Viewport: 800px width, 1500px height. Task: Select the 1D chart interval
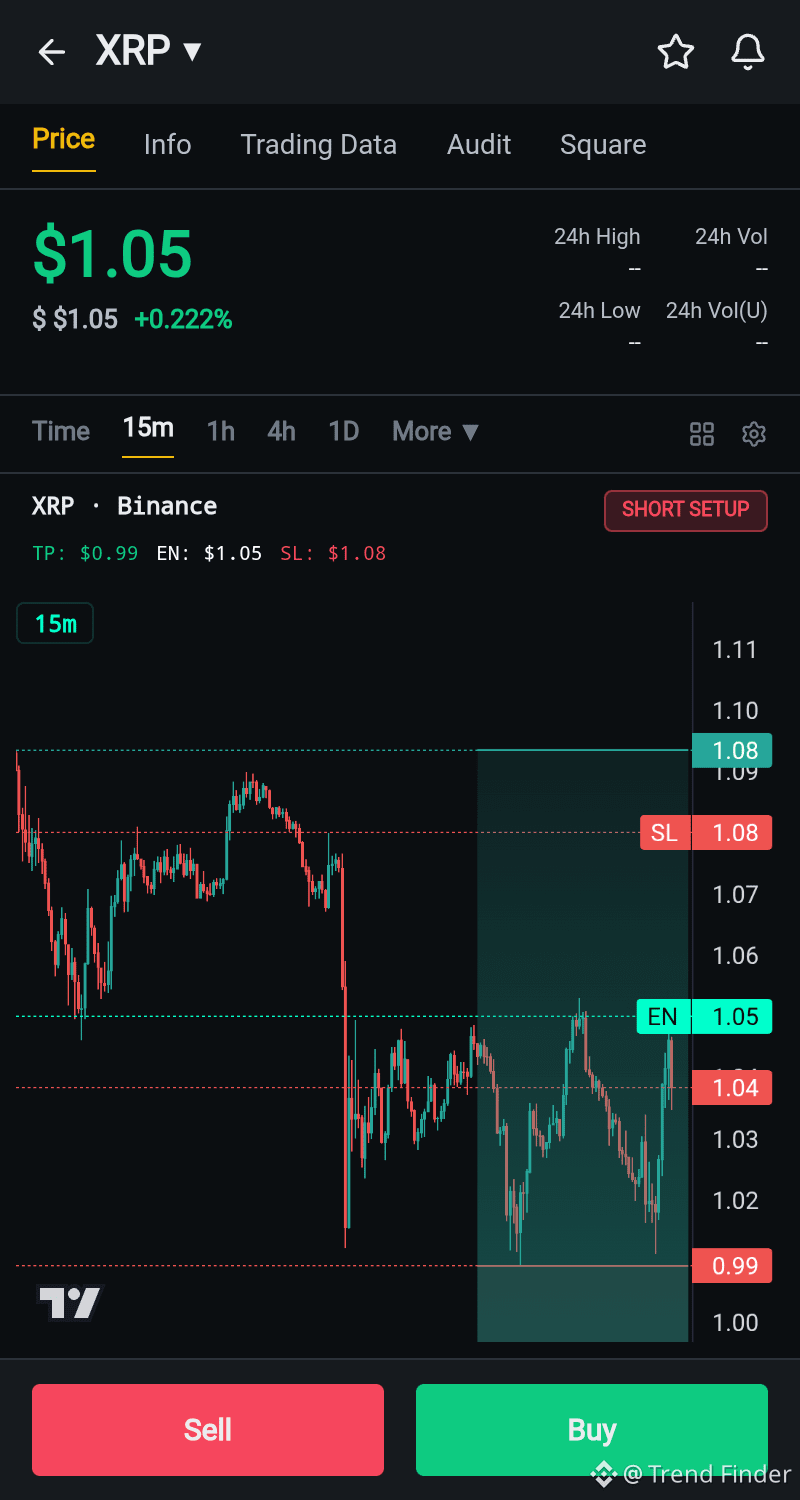point(344,431)
